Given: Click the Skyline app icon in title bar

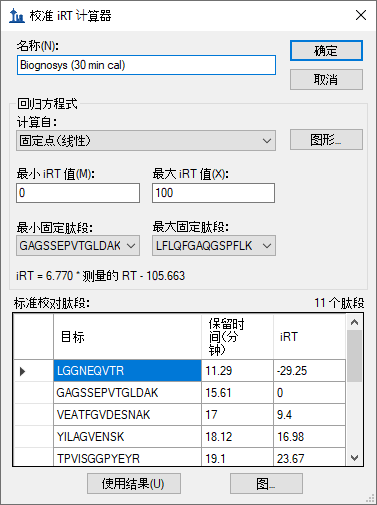Looking at the screenshot, I should 17,16.
